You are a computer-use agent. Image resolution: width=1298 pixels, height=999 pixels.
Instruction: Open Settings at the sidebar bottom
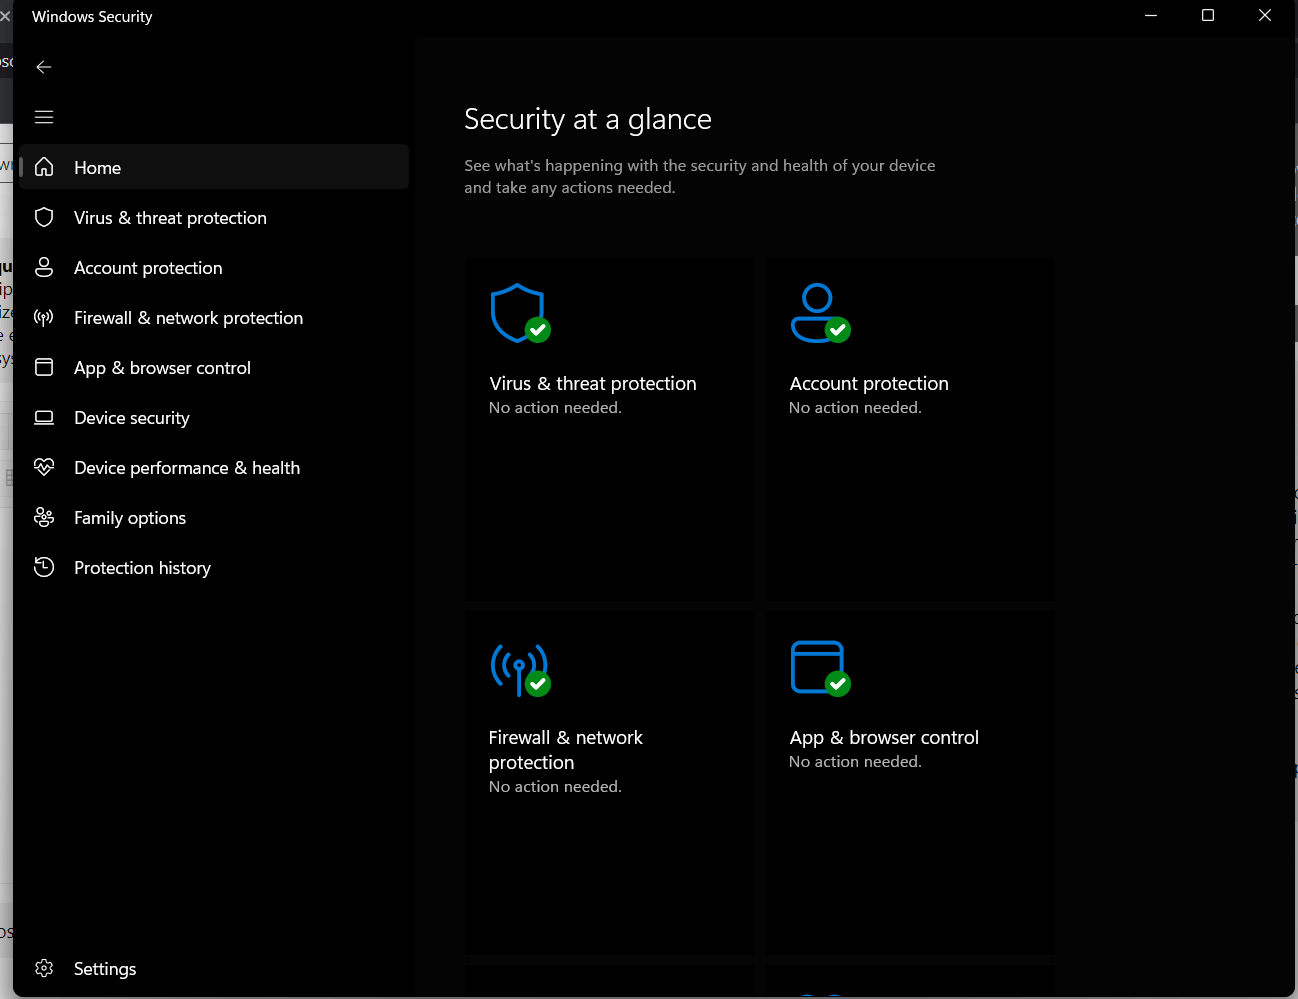click(214, 968)
